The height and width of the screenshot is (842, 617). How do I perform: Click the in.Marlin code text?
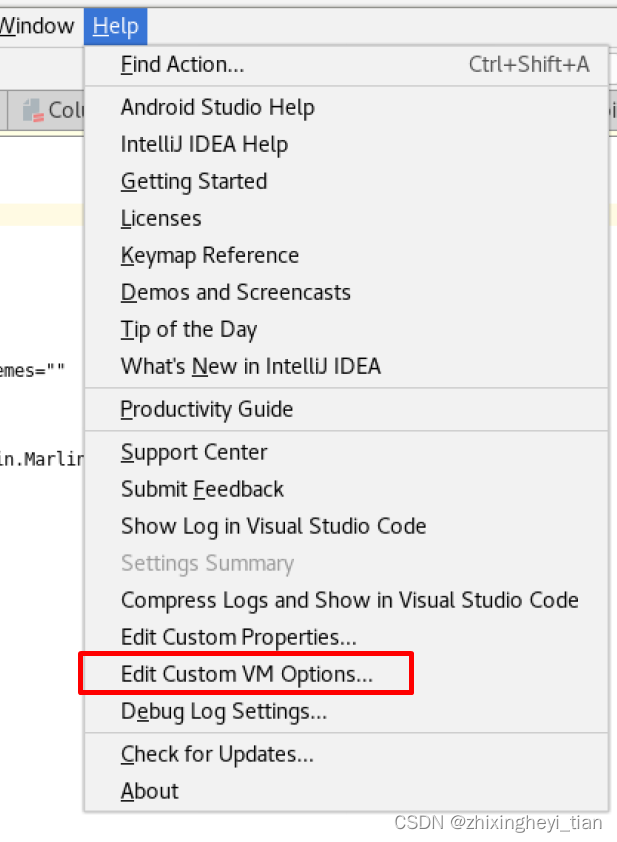(42, 459)
